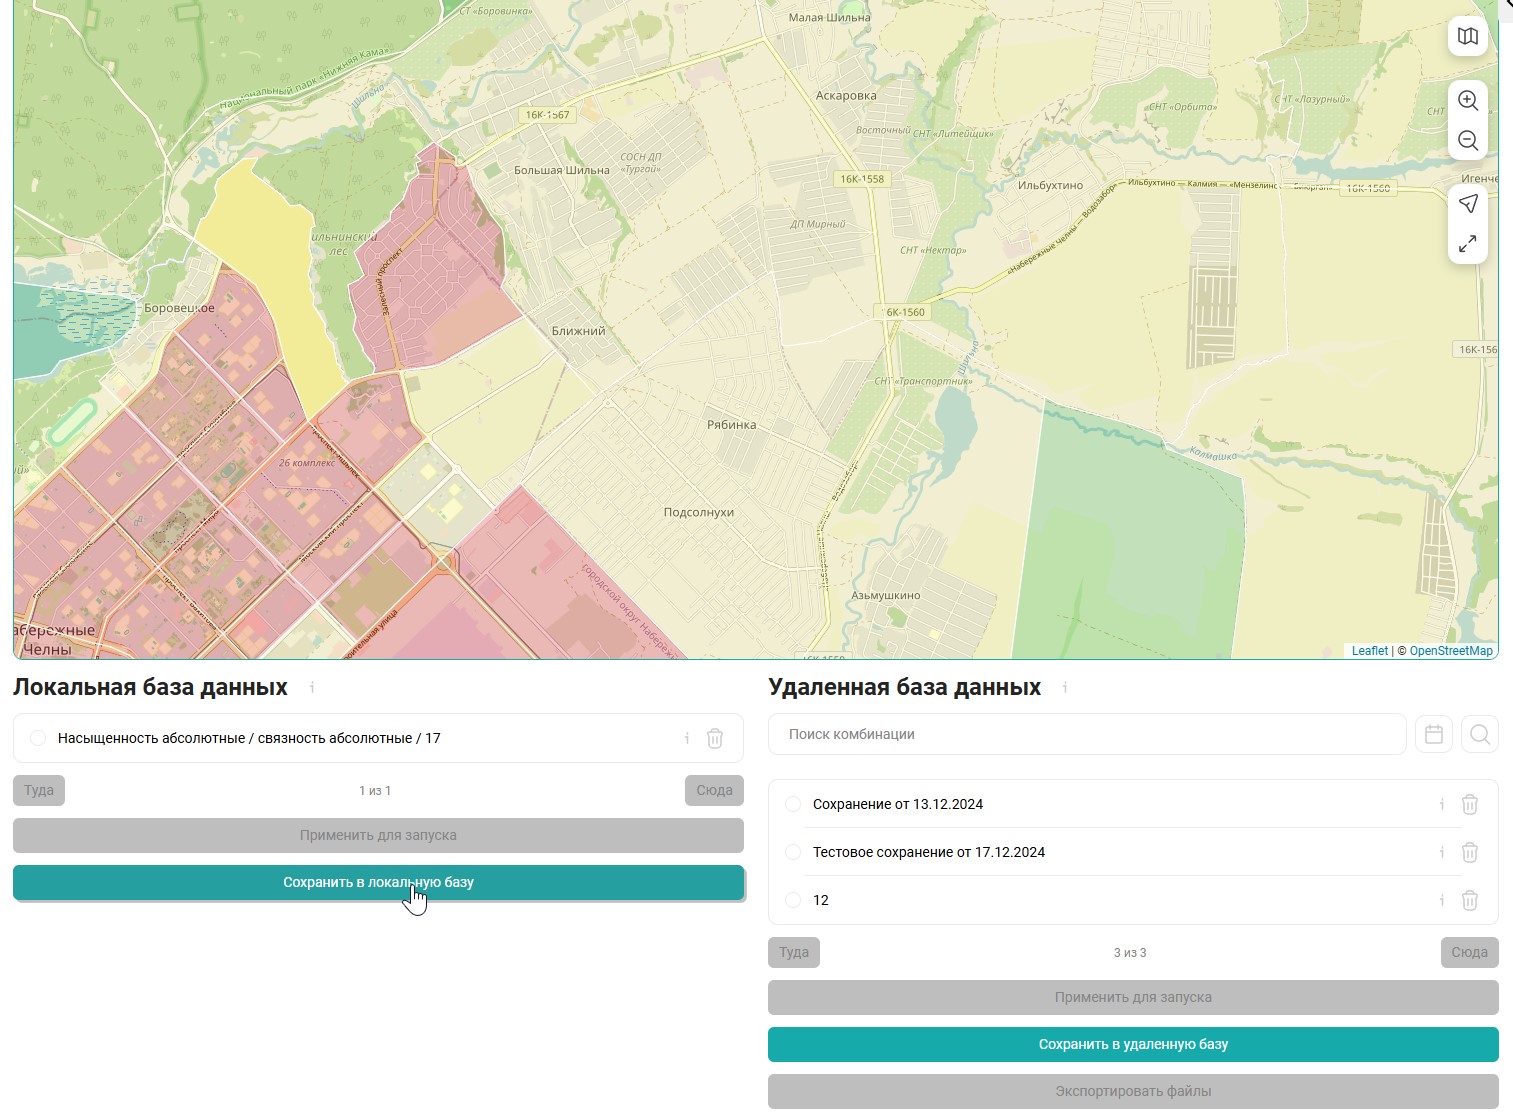Select 'Насыщенность абсолютные' radio button
1513x1120 pixels.
pos(38,738)
